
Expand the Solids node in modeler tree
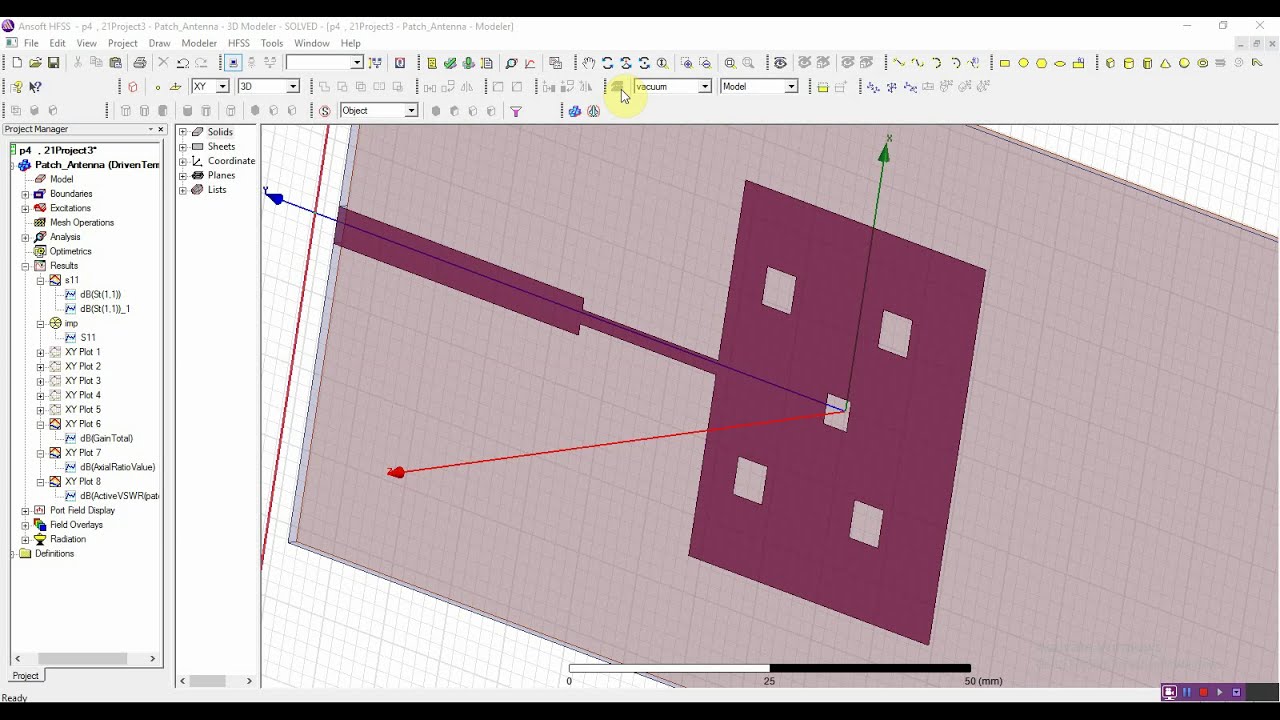pos(183,132)
